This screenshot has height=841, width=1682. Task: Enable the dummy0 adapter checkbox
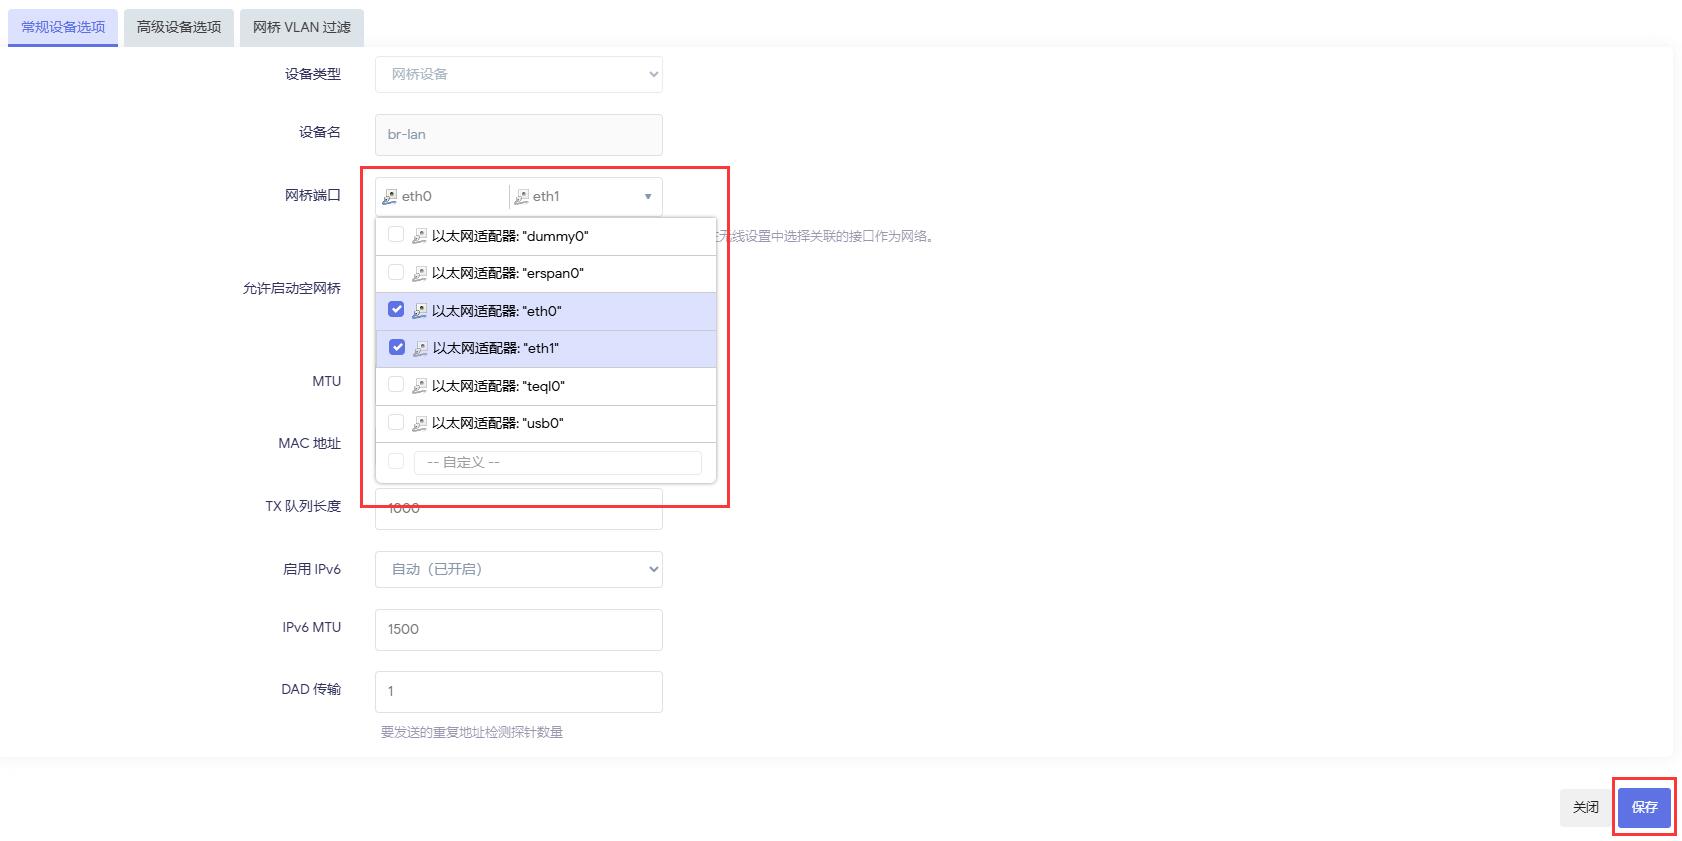(x=396, y=235)
